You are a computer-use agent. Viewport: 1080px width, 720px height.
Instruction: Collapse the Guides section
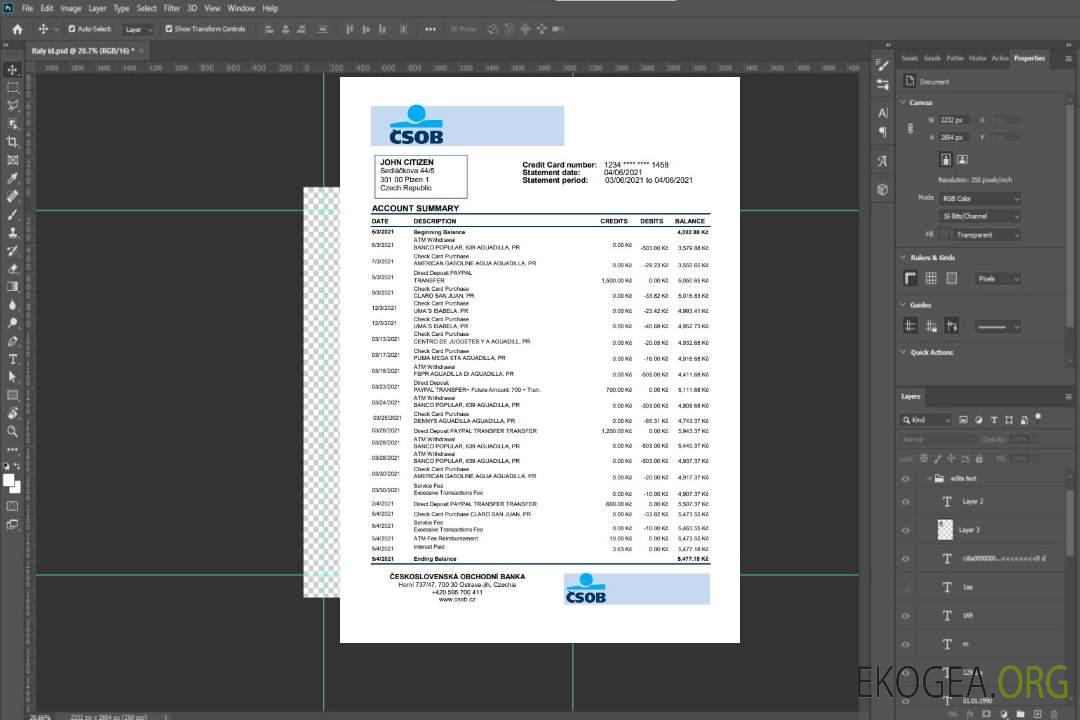coord(903,305)
